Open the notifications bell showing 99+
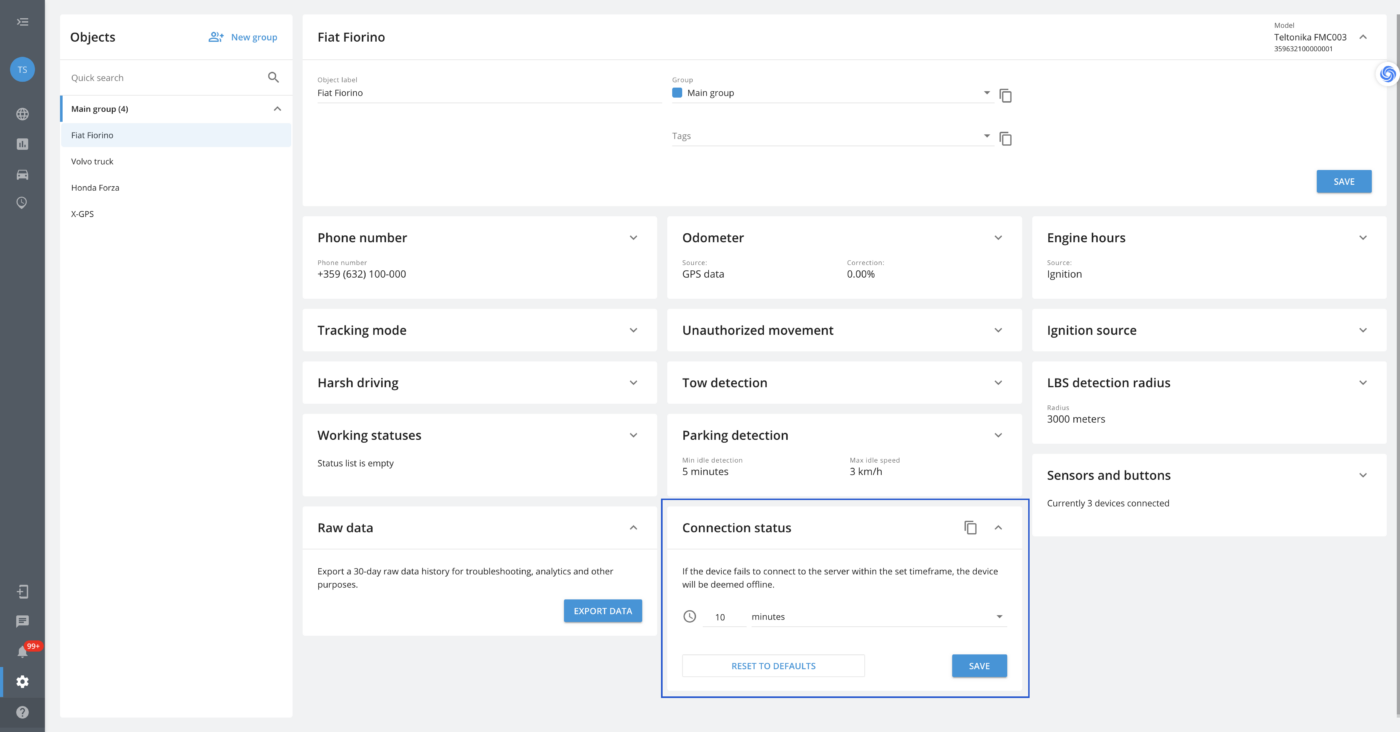This screenshot has height=732, width=1400. pos(22,650)
